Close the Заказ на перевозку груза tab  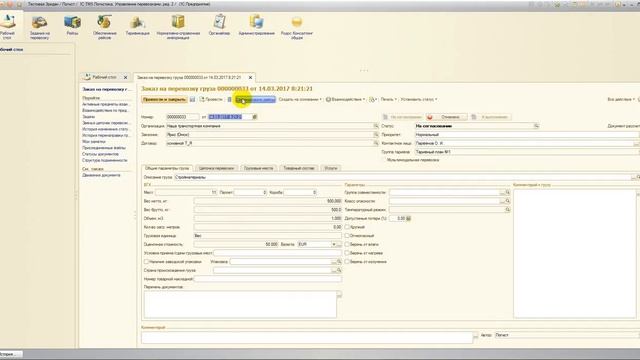pos(250,77)
